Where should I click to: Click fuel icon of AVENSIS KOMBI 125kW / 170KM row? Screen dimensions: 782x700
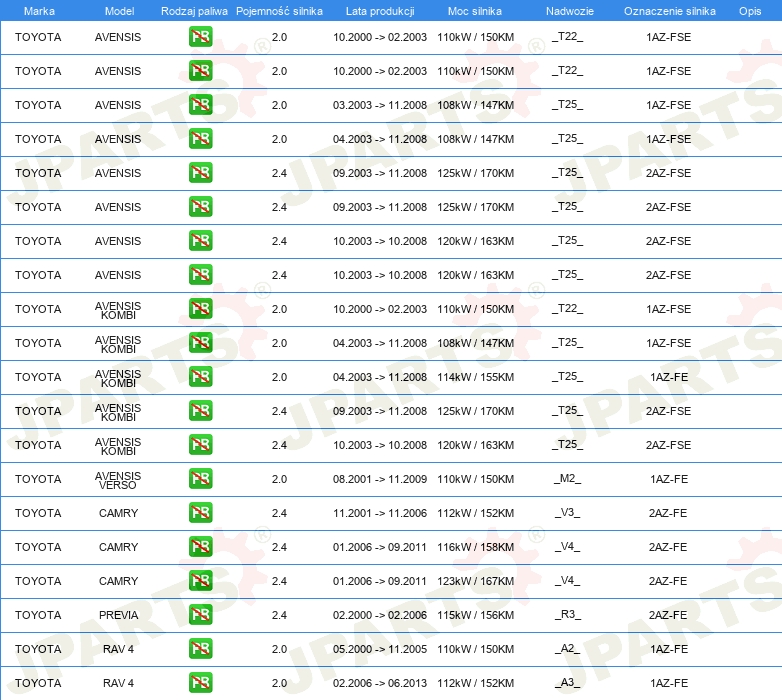[x=200, y=410]
